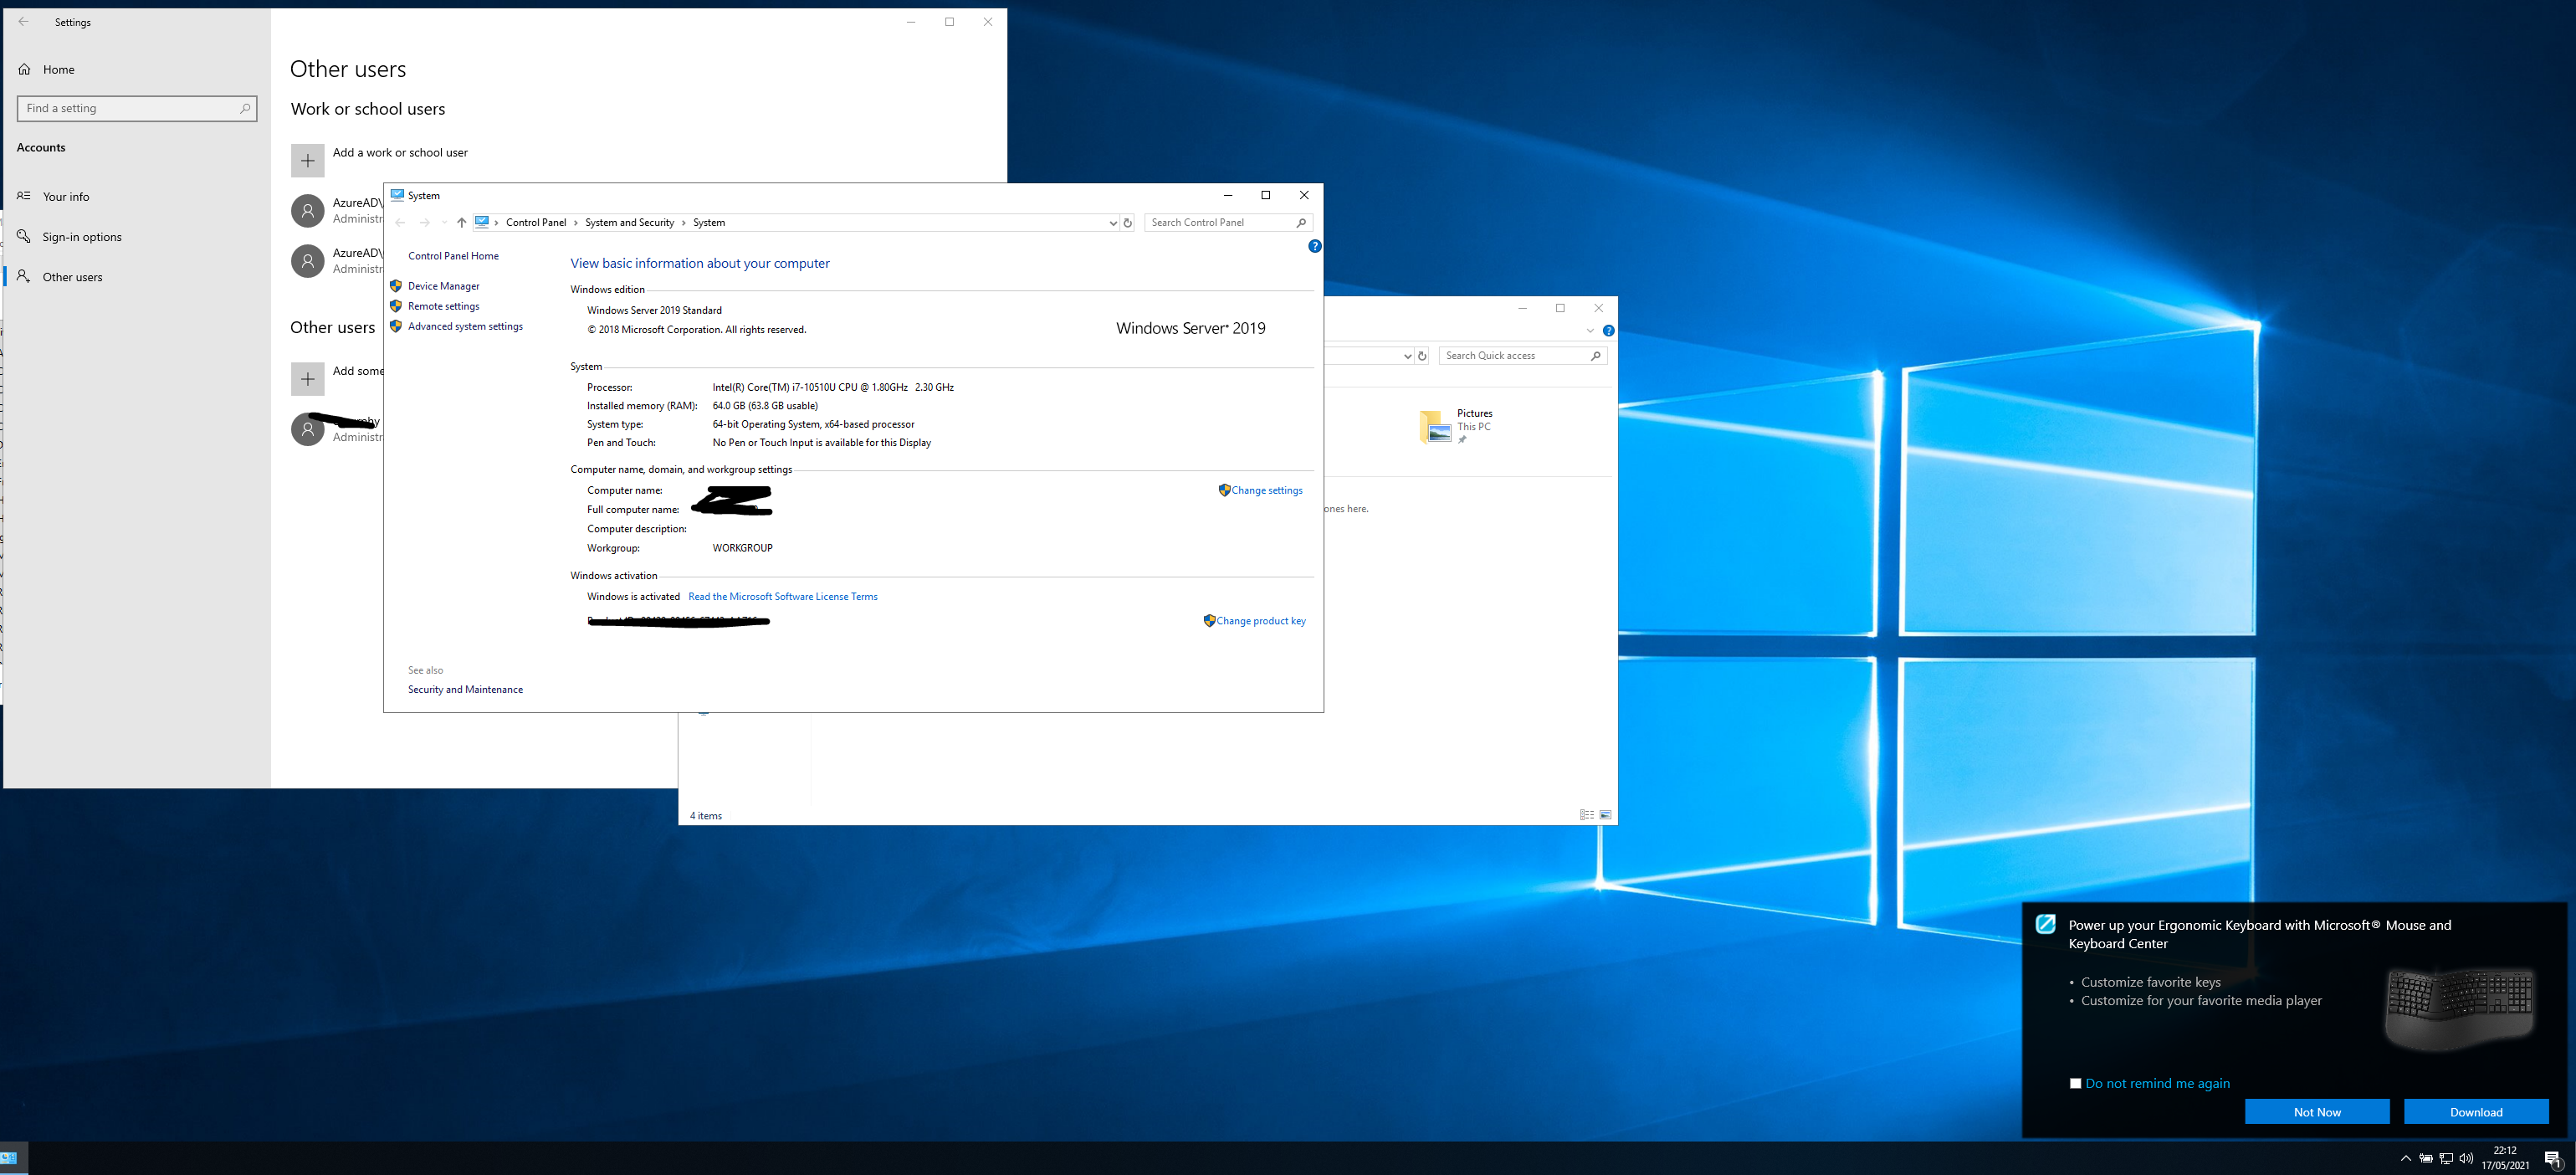
Task: Click shield icon beside Advanced system settings
Action: (396, 326)
